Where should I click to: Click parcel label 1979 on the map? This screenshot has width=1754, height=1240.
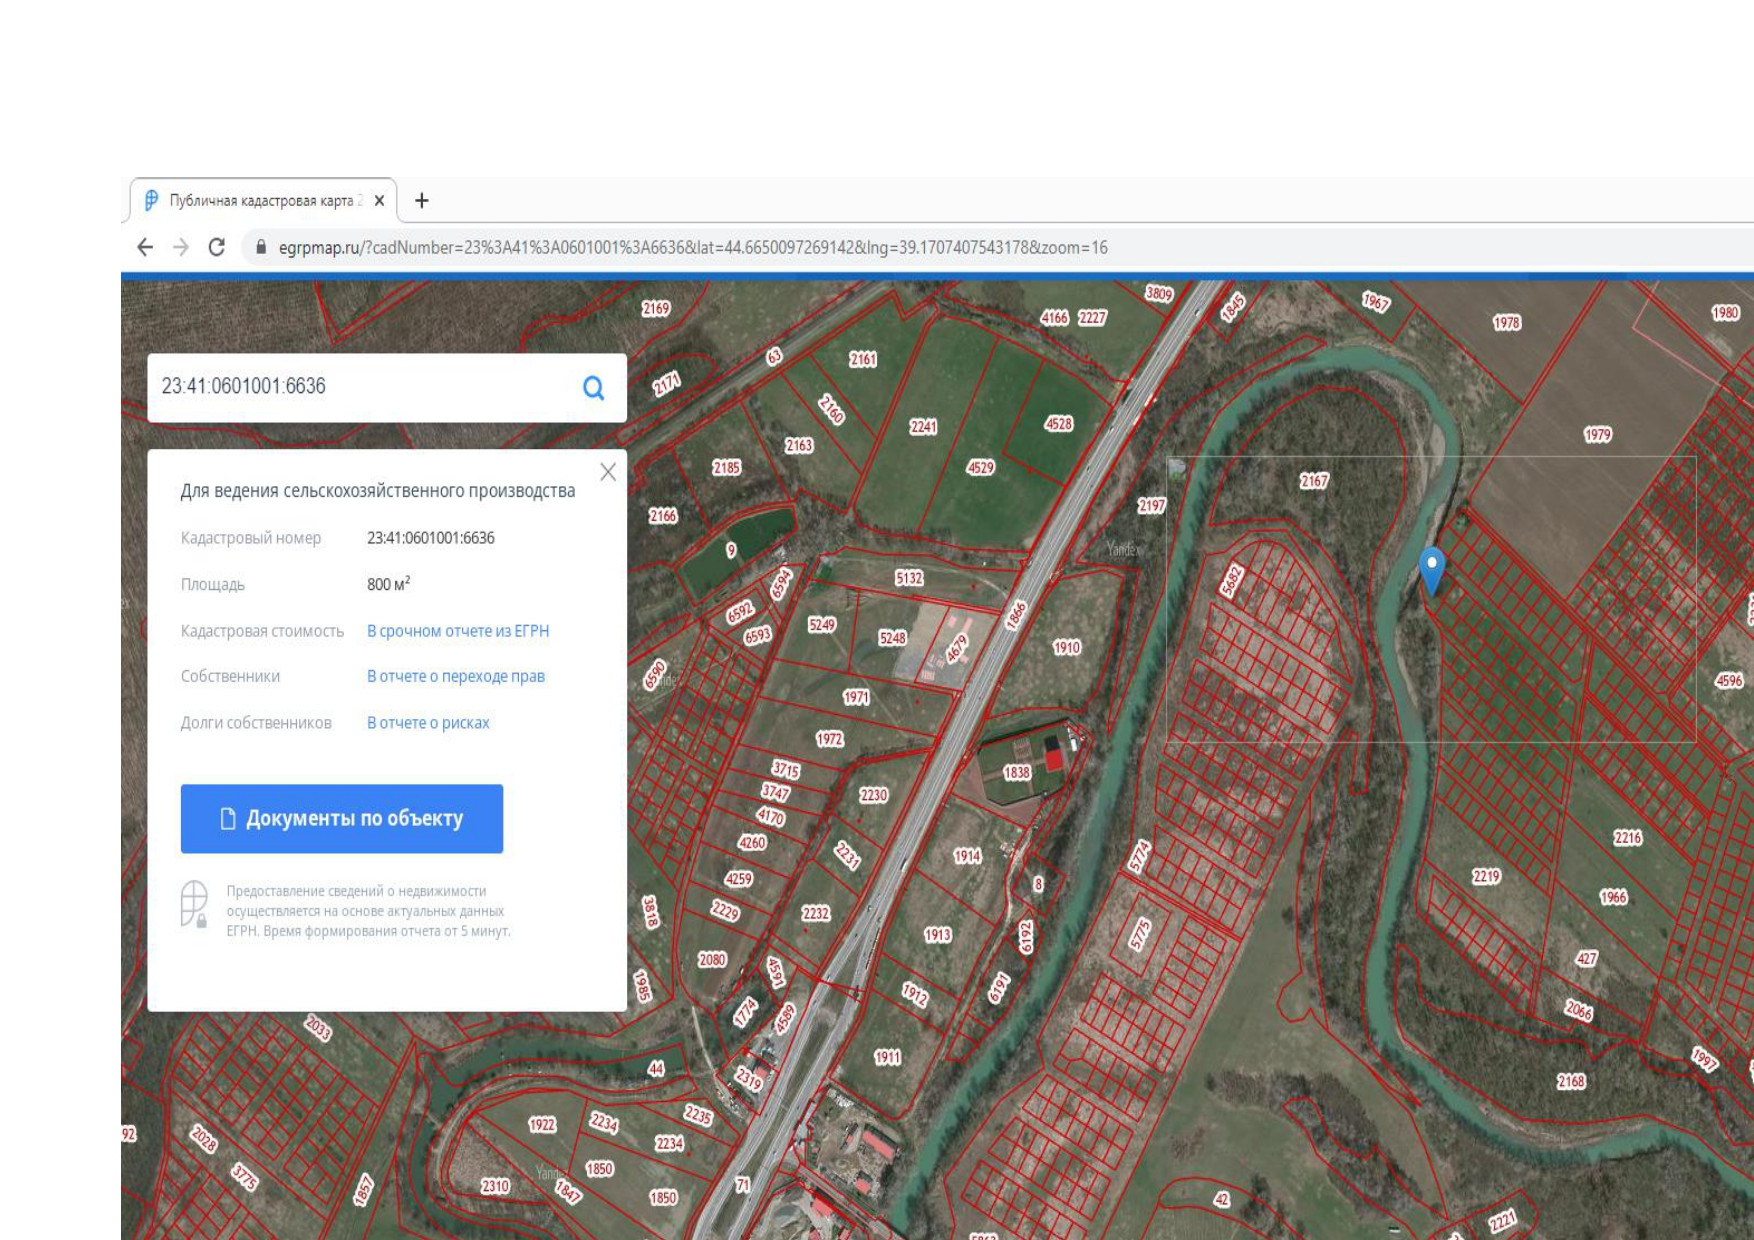(1597, 435)
